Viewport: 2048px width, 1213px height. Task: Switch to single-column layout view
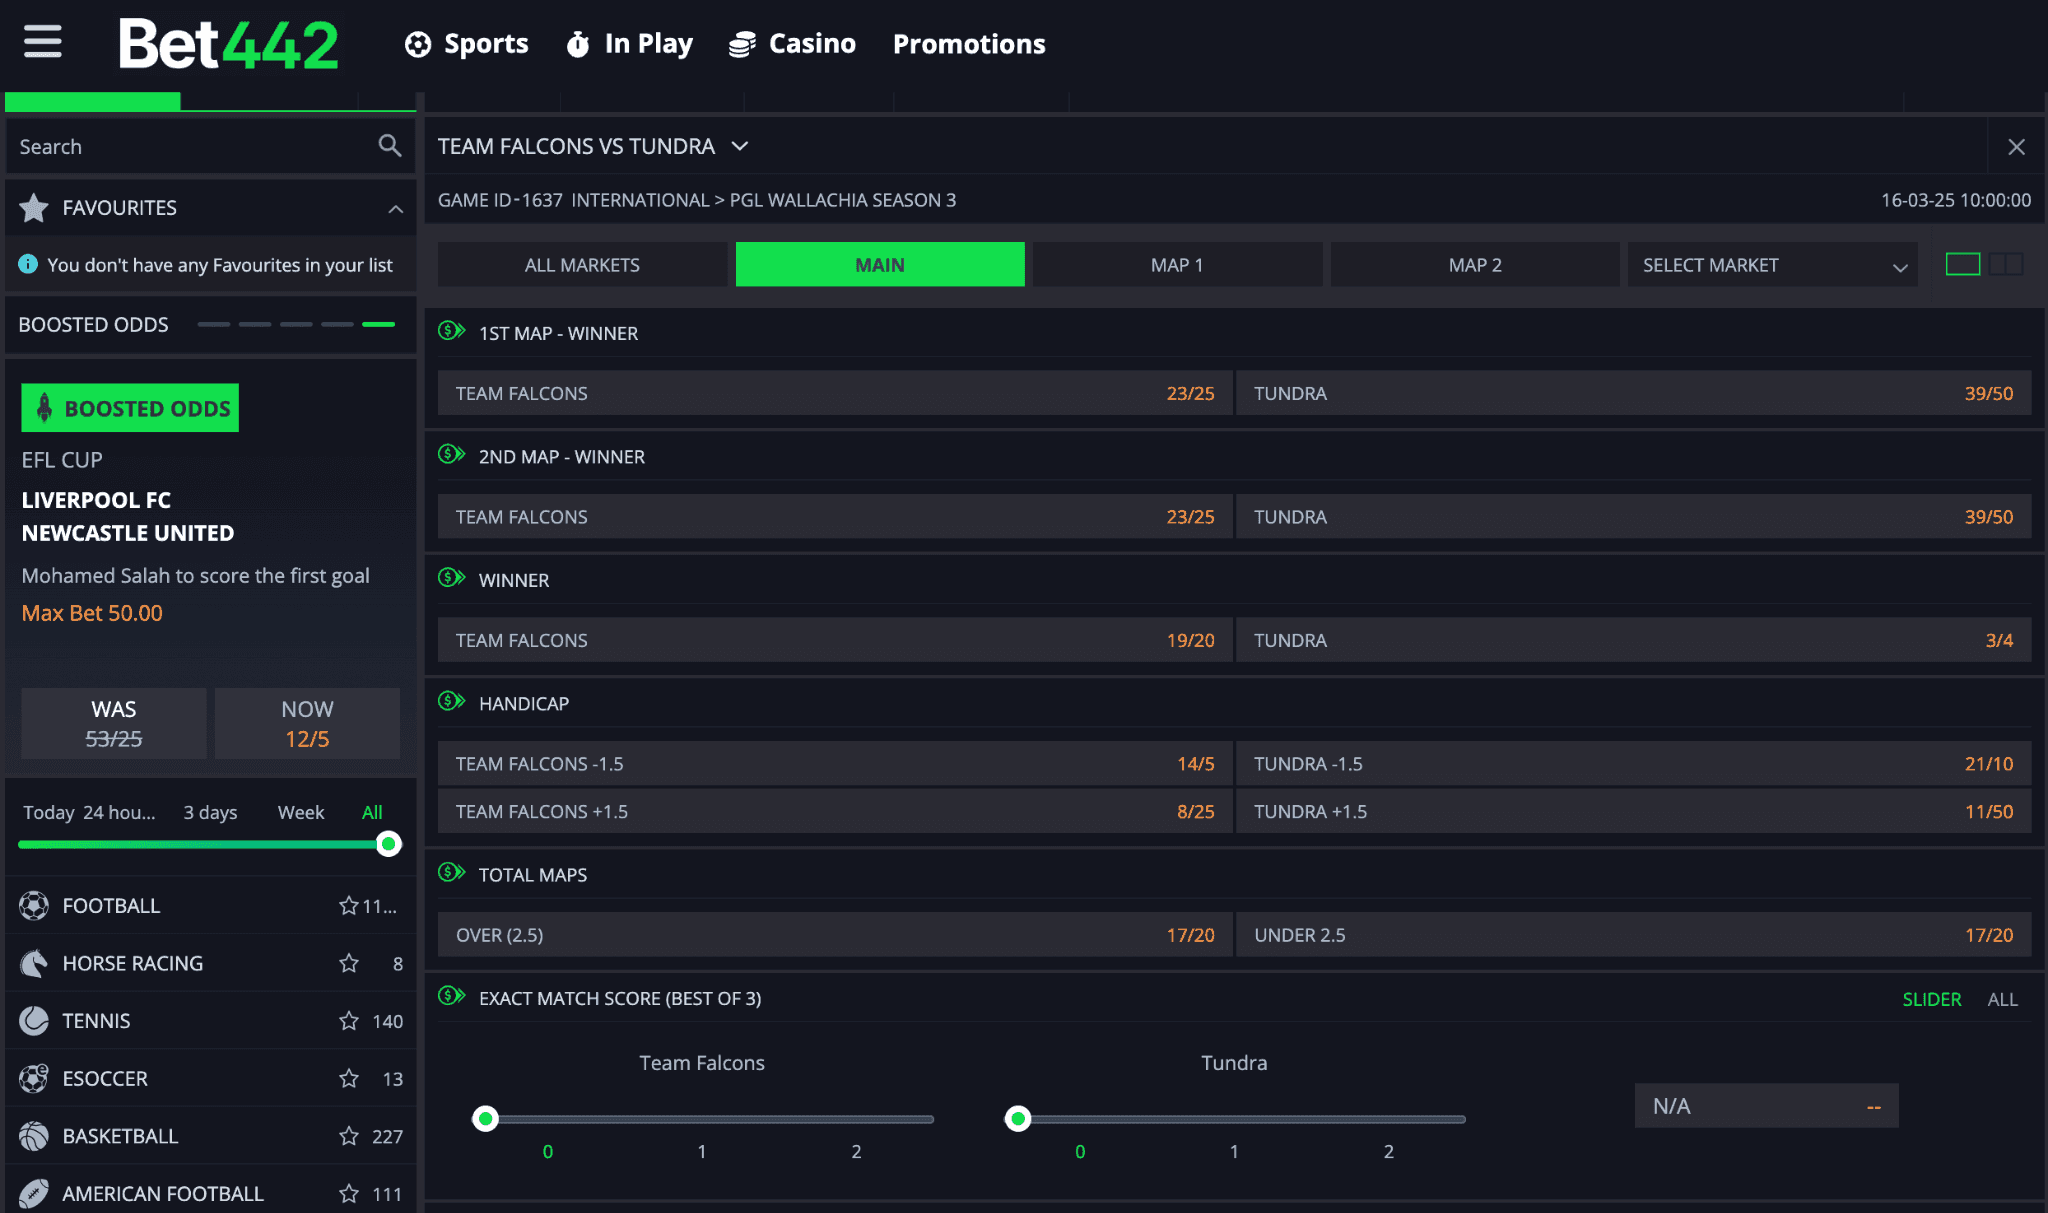pyautogui.click(x=1963, y=264)
